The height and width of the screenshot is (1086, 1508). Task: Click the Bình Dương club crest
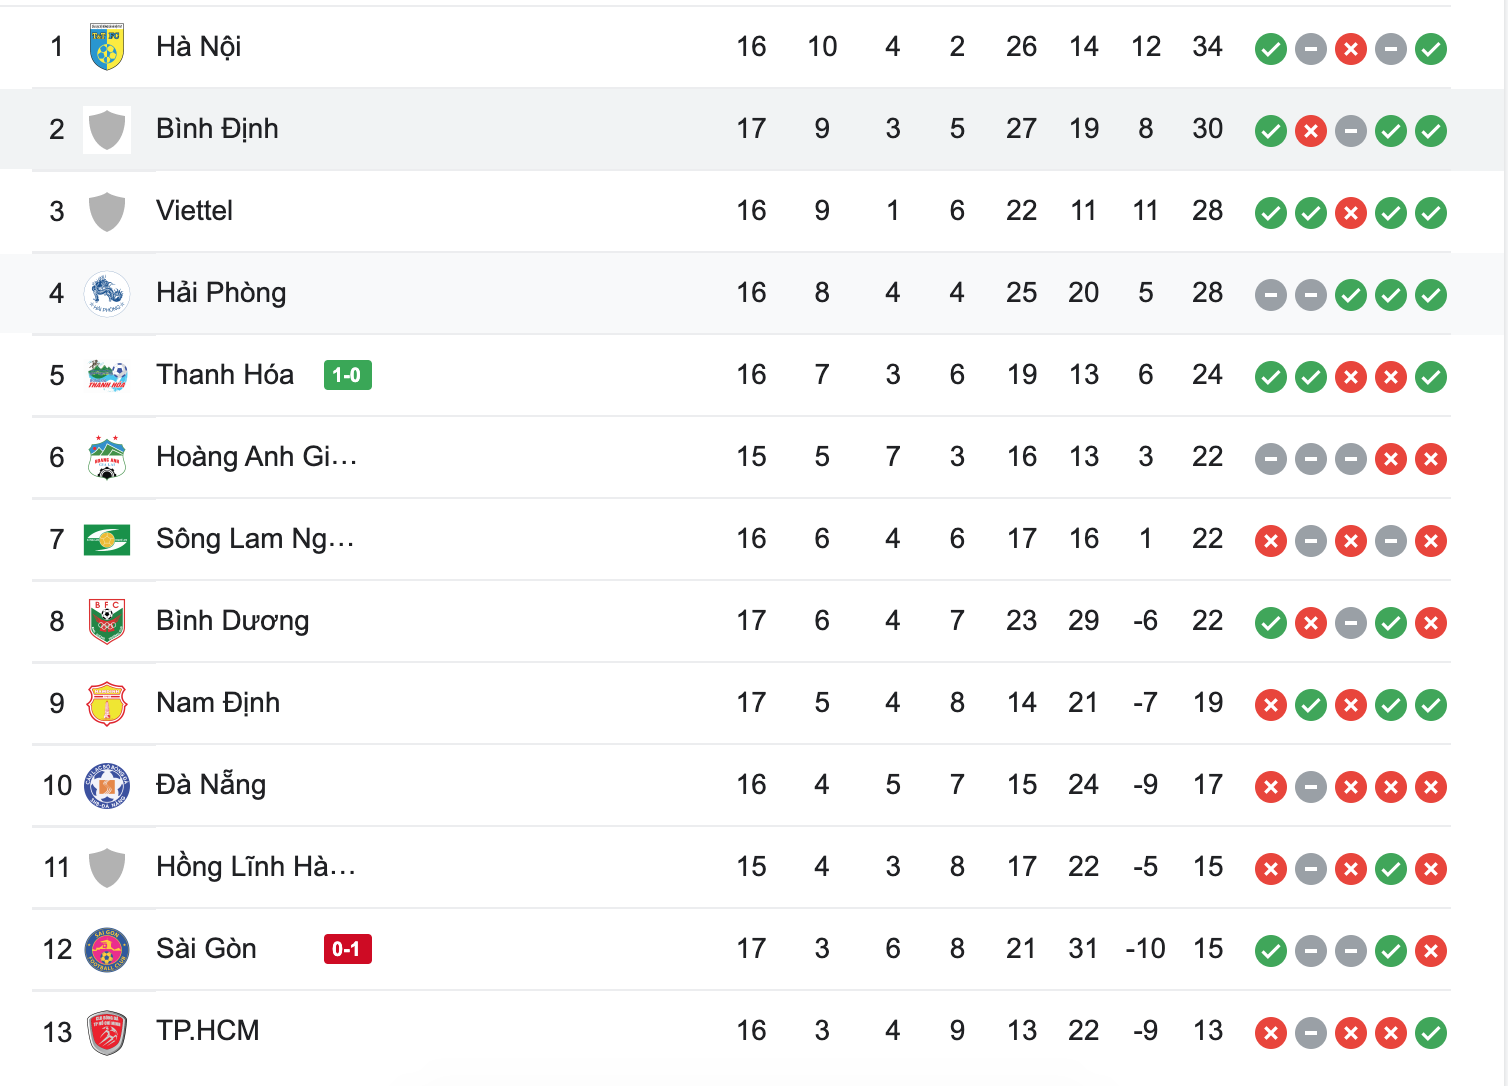click(107, 621)
